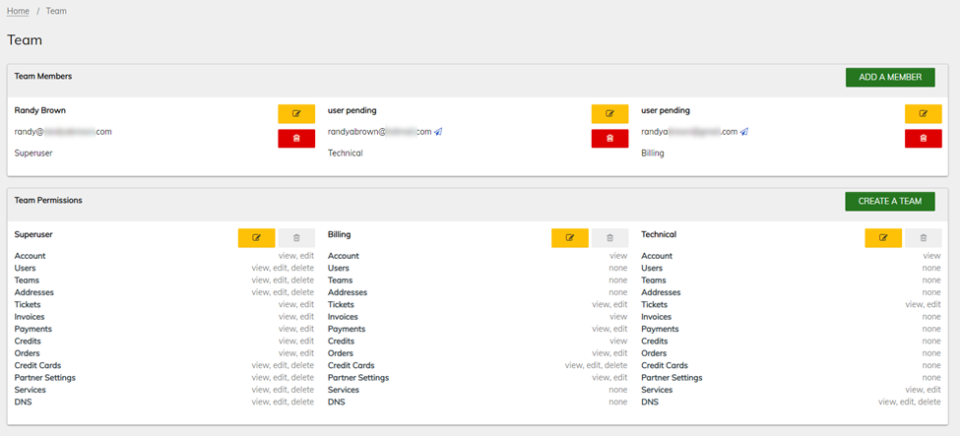The height and width of the screenshot is (436, 960).
Task: Edit Randy Brown team member
Action: [296, 114]
